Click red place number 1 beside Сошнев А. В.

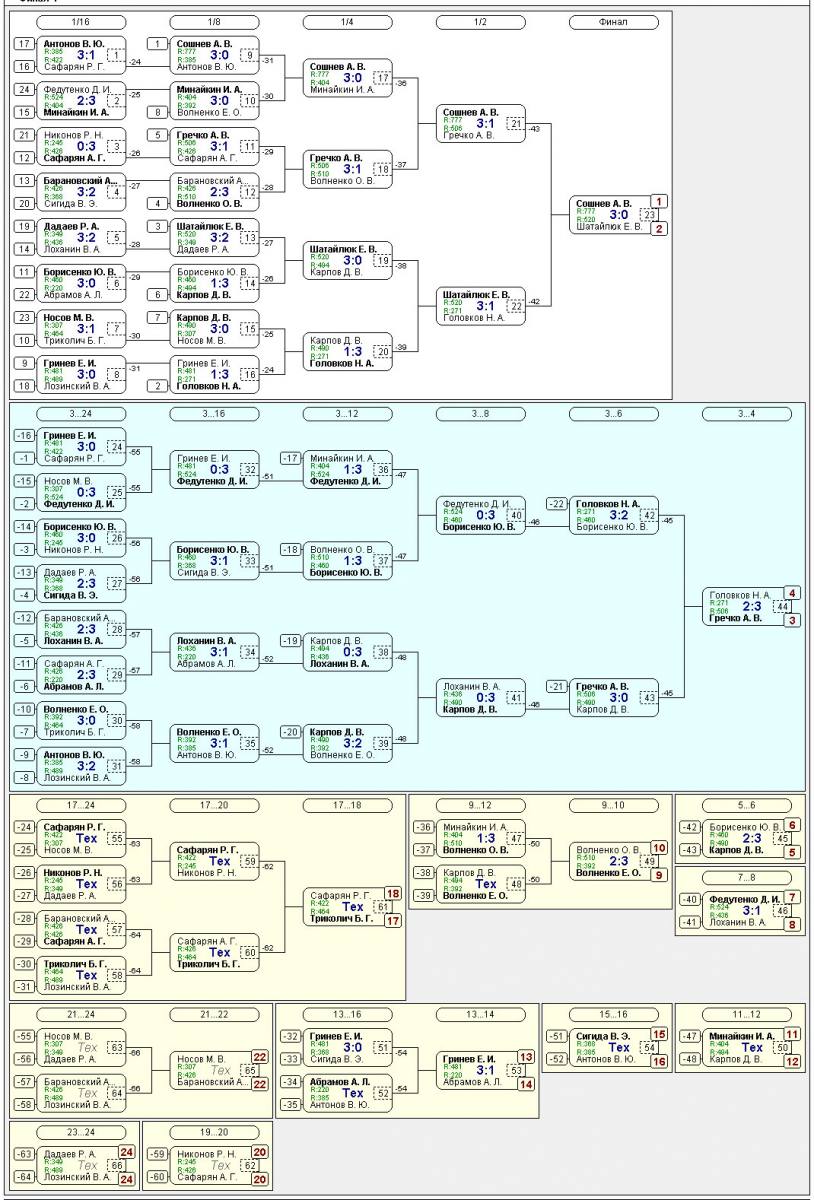(659, 202)
